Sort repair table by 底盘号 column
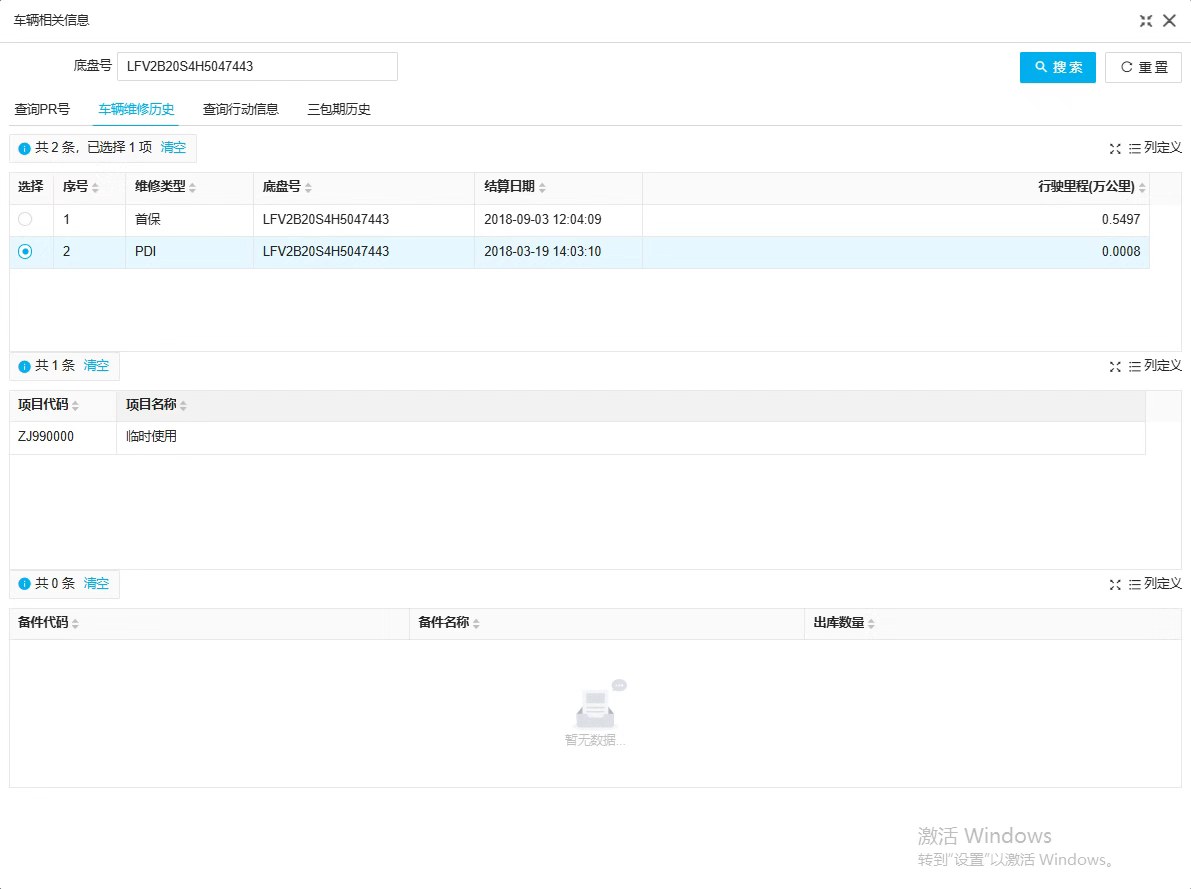Screen dimensions: 1191x889 [308, 188]
